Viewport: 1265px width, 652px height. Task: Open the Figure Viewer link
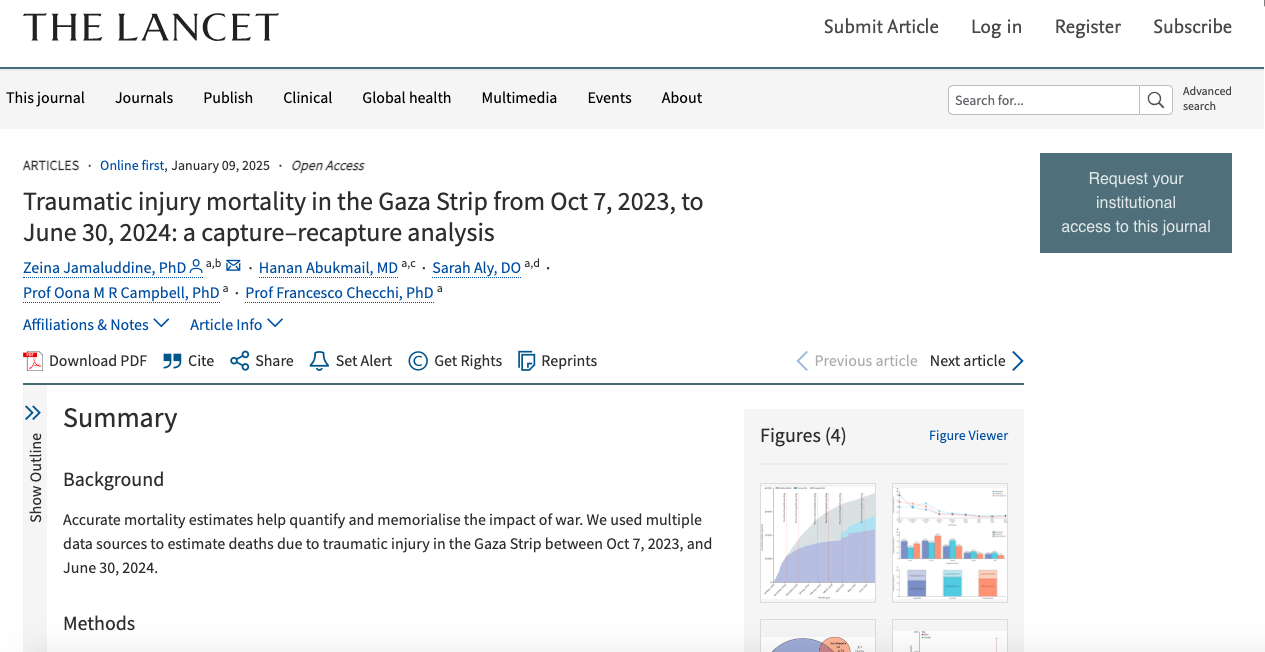click(968, 435)
